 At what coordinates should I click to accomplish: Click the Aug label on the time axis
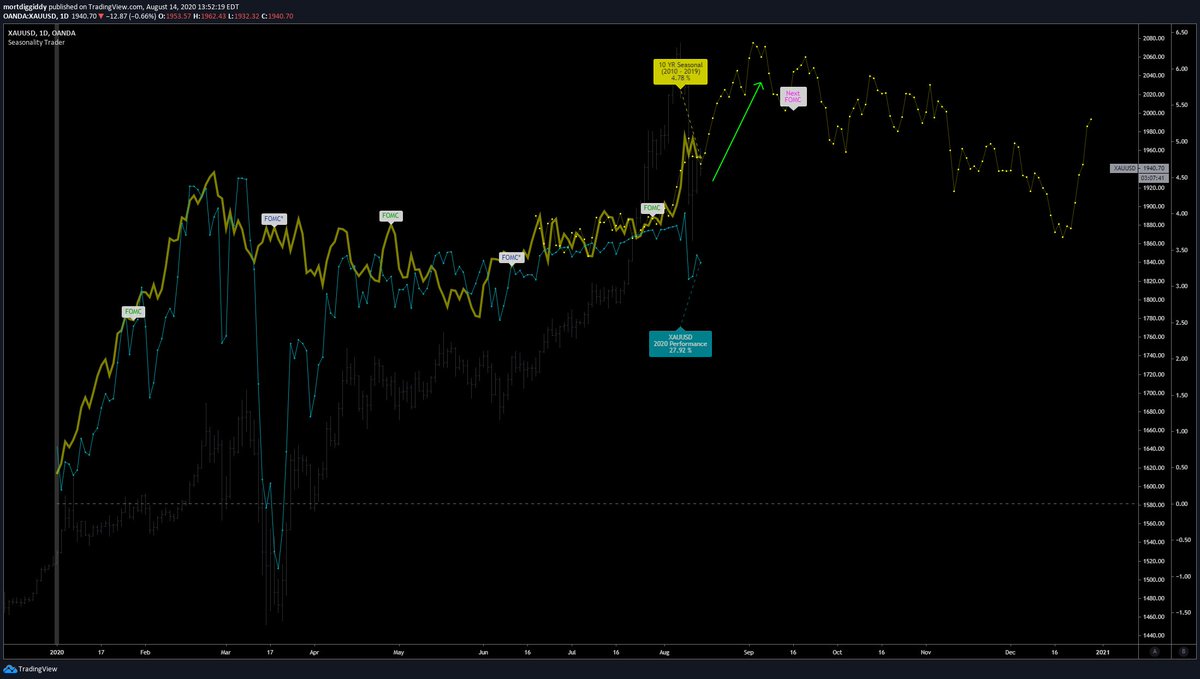pos(663,651)
